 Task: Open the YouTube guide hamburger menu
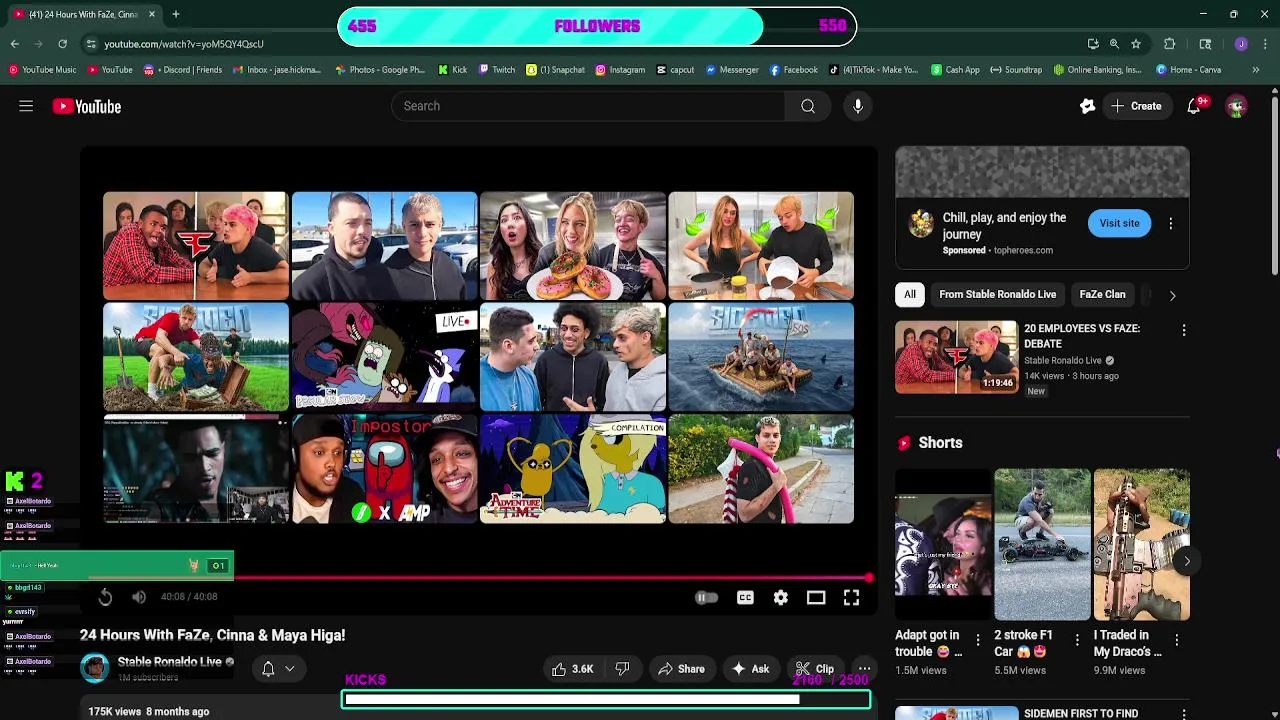point(26,106)
